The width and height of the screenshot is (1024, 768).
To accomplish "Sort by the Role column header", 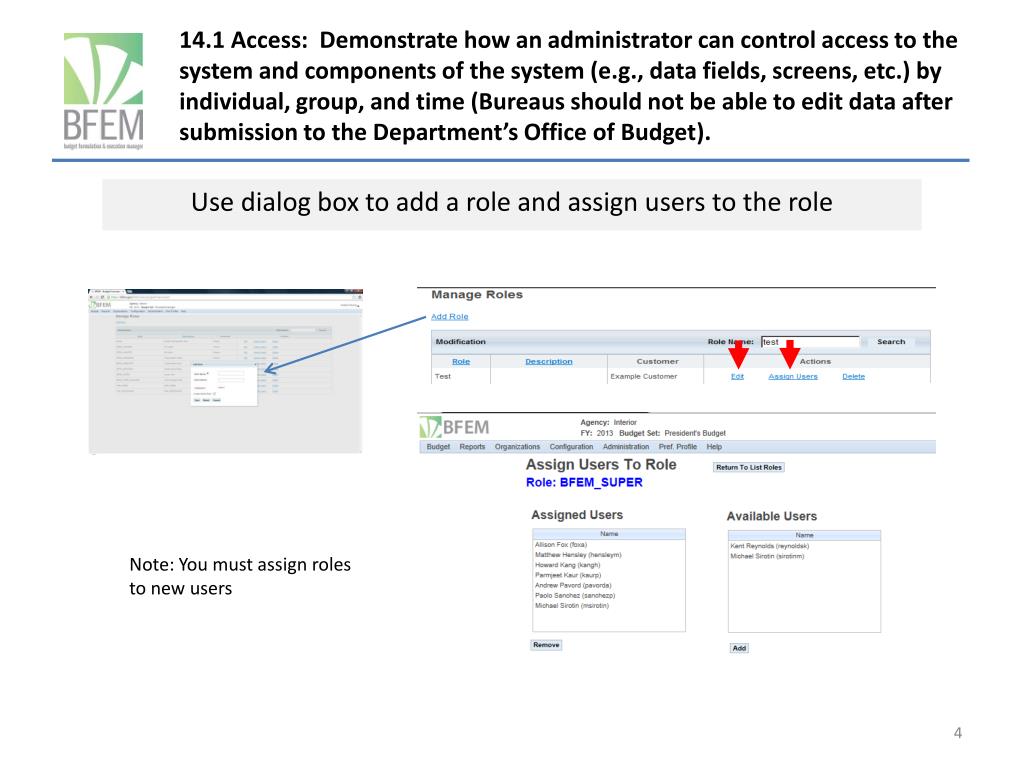I will pos(461,361).
